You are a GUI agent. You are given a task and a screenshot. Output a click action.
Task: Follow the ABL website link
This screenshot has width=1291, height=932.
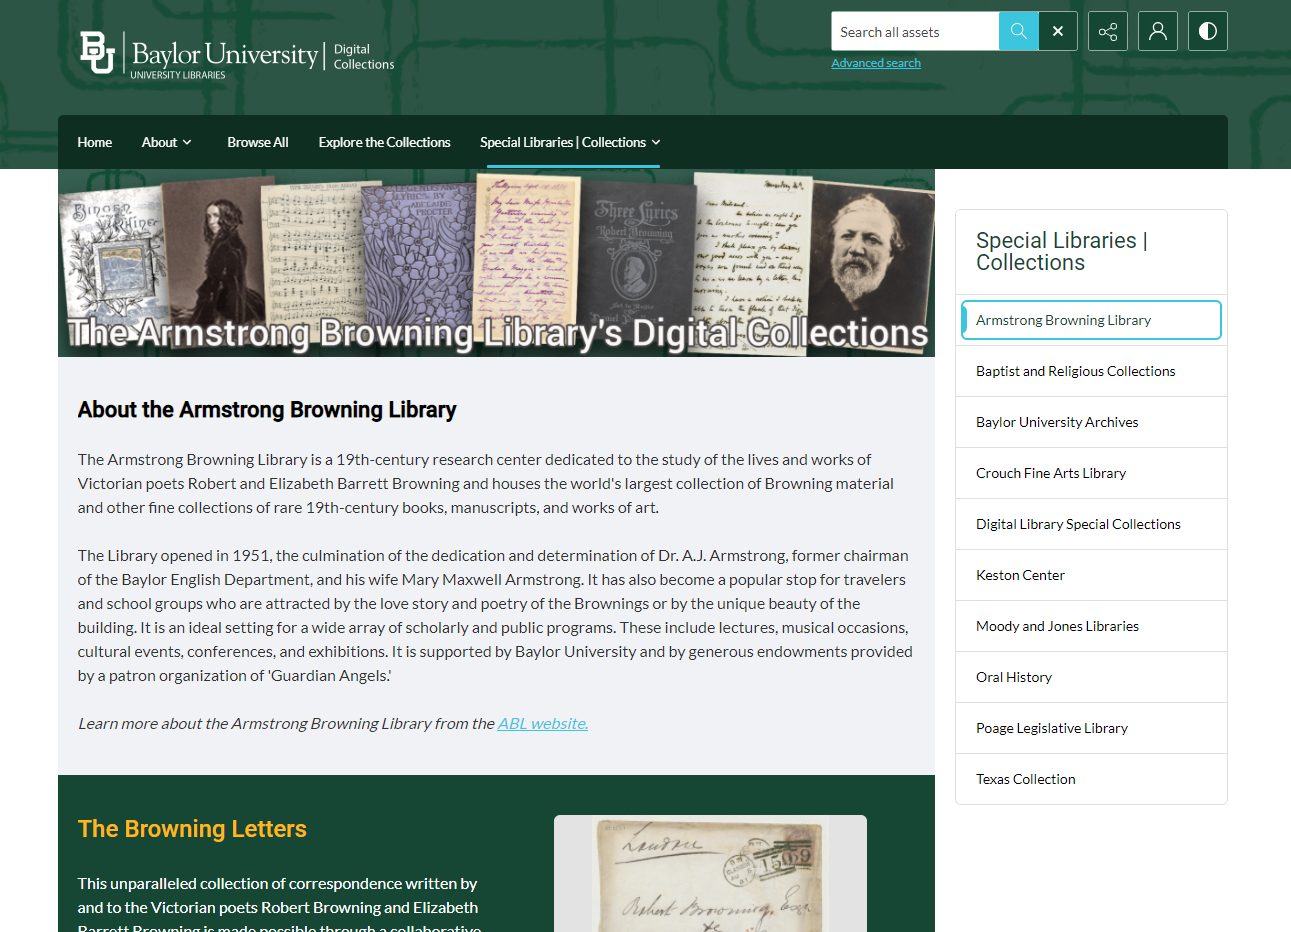pos(543,723)
